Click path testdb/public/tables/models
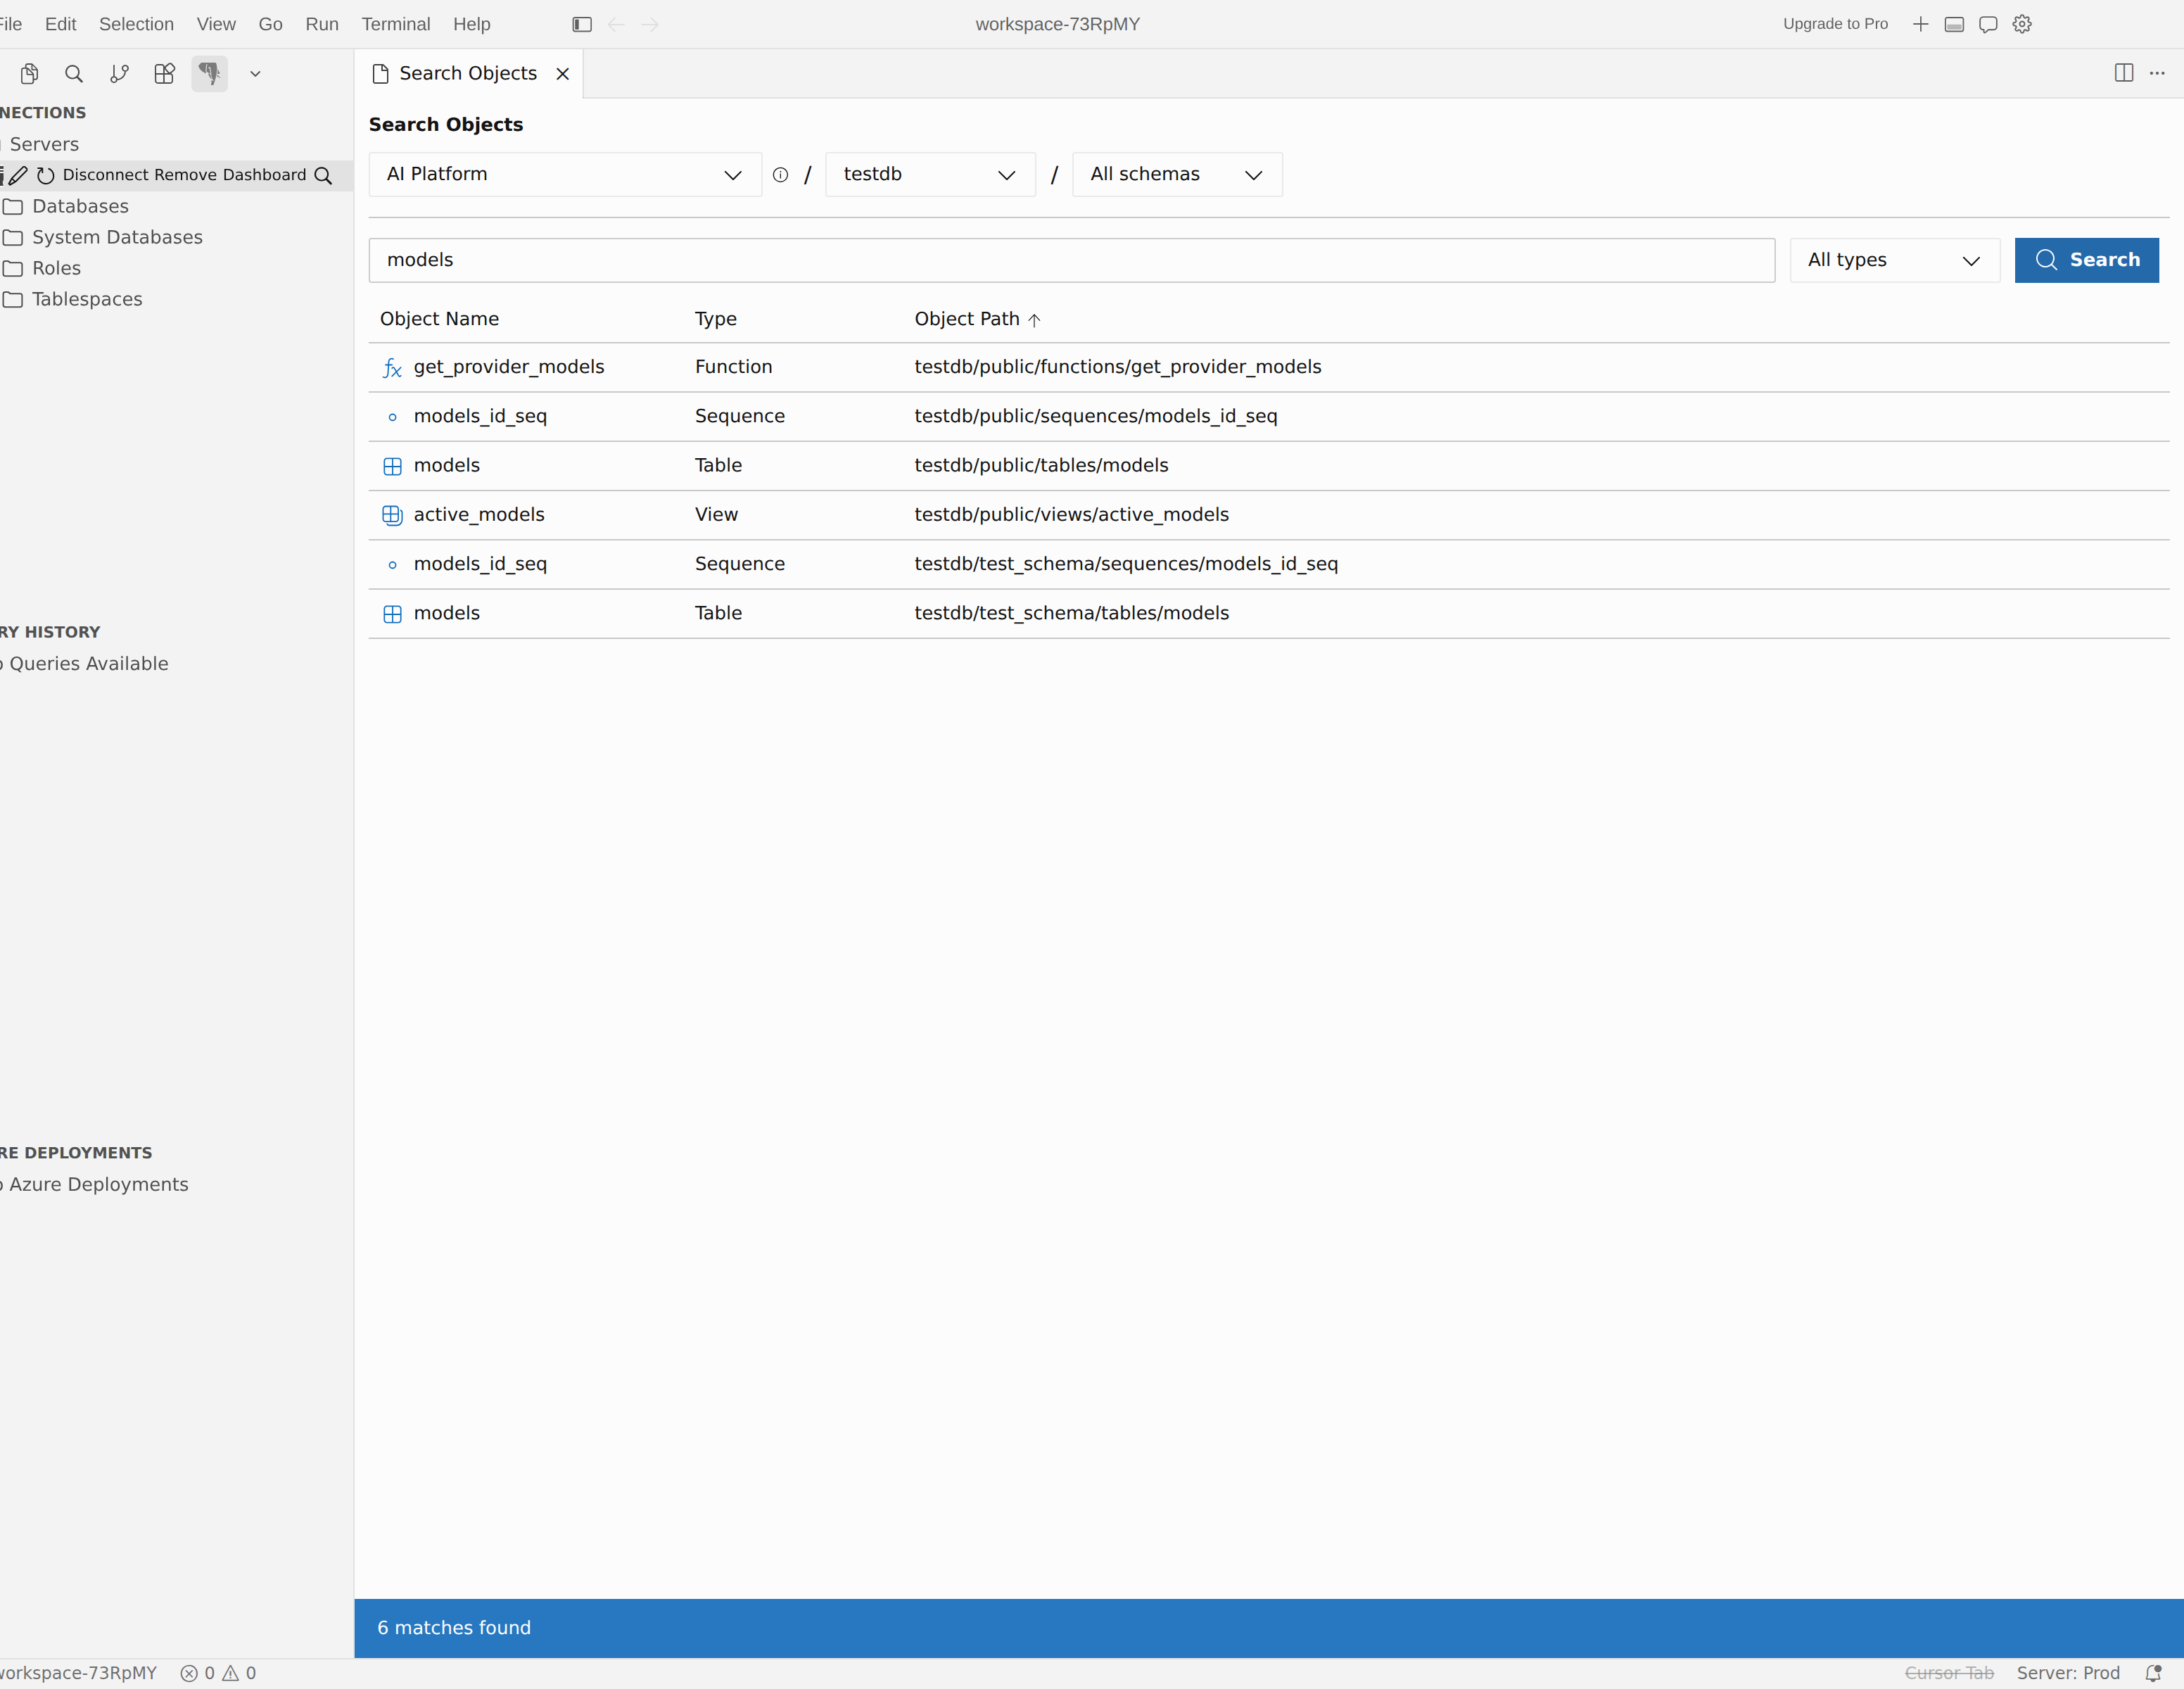The width and height of the screenshot is (2184, 1689). (1041, 465)
